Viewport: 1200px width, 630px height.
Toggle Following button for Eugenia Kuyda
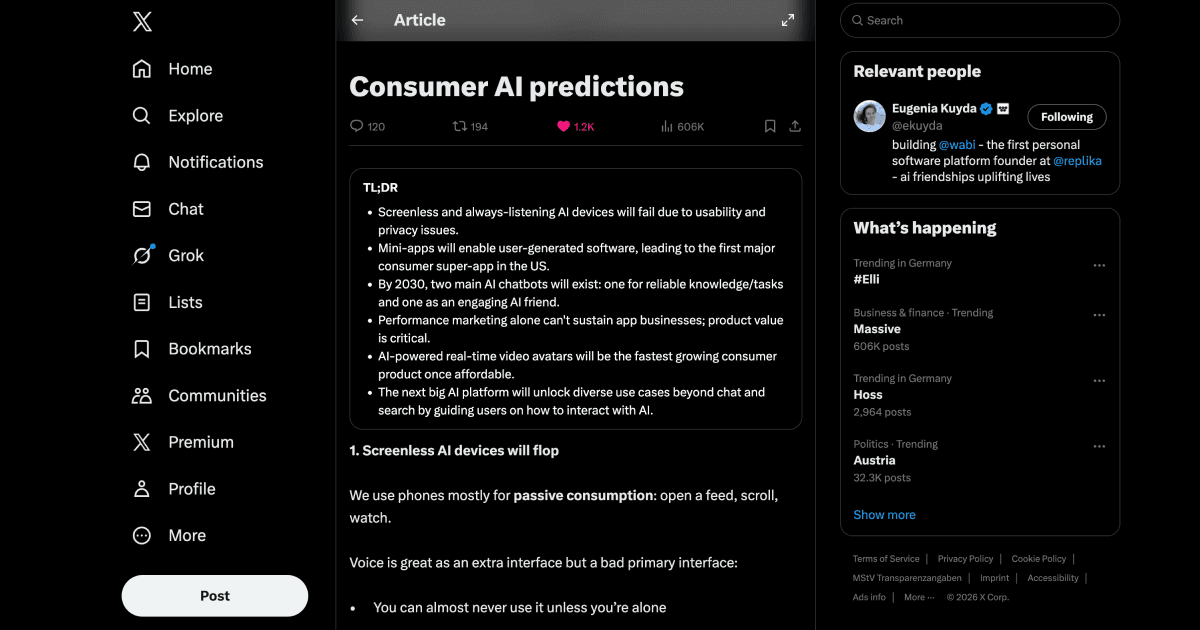[1066, 117]
